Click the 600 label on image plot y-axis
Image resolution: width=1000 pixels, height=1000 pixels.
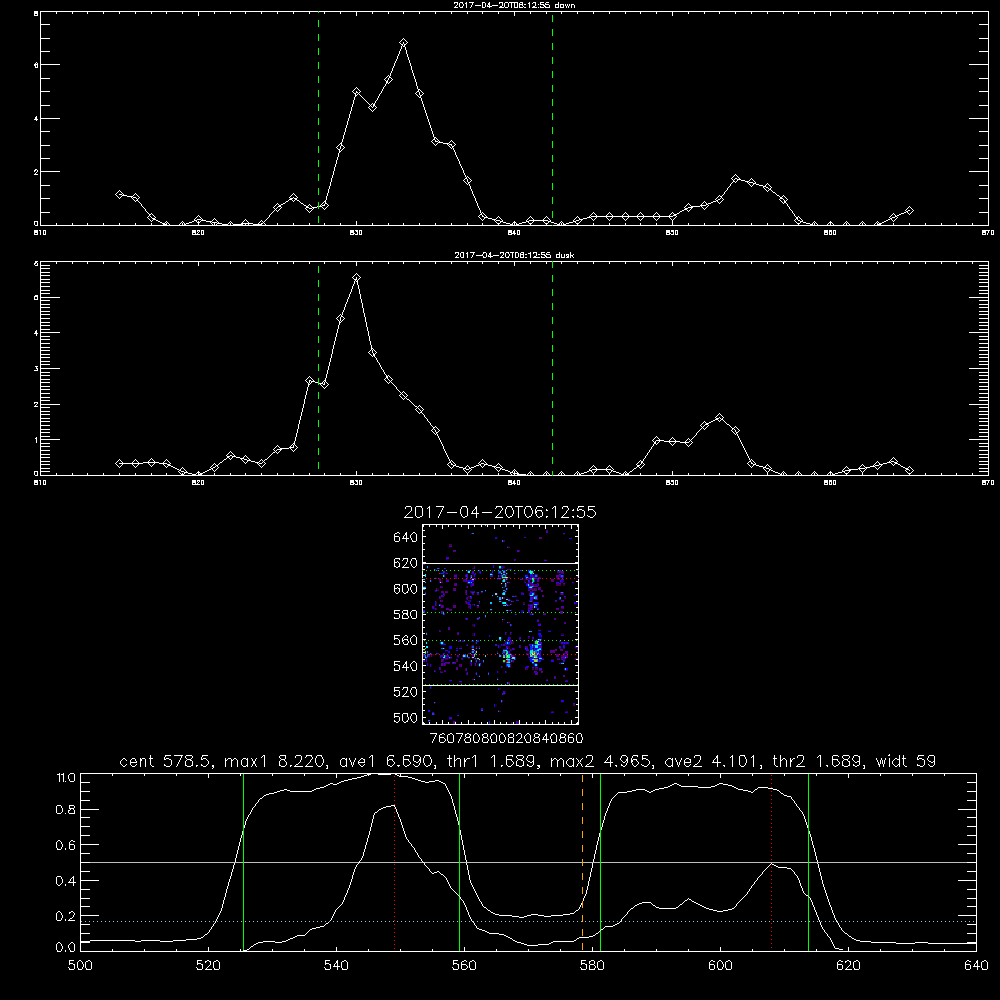pos(406,589)
